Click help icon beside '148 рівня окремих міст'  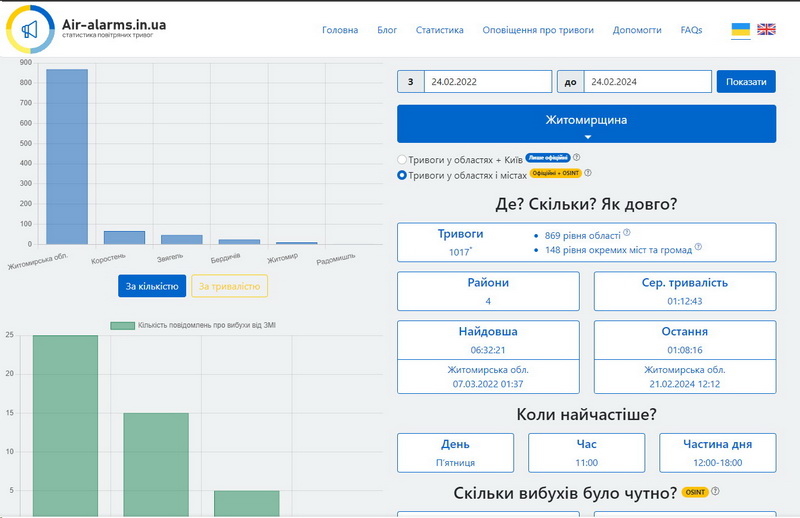tap(698, 247)
